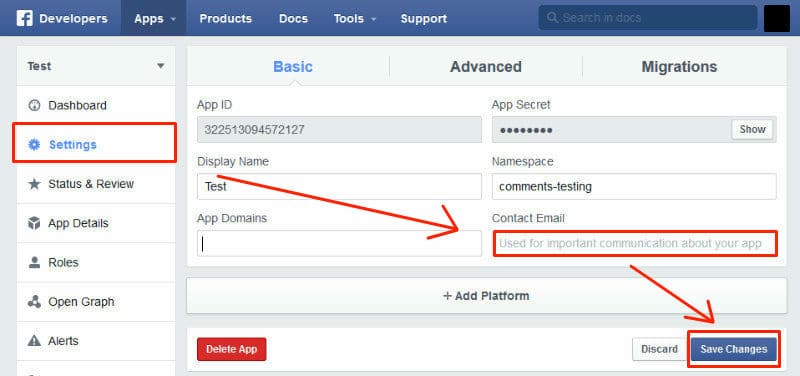
Task: Open Support in top navigation
Action: (423, 18)
